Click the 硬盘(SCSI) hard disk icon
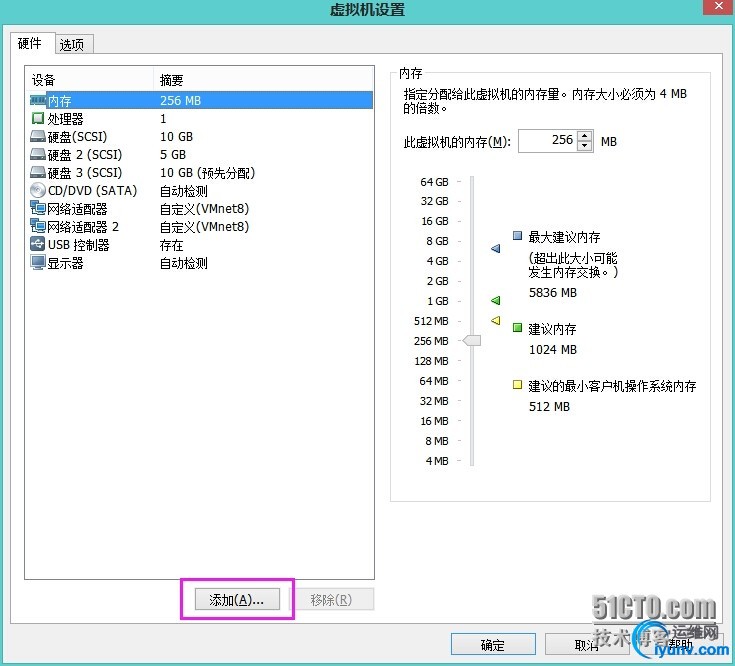Screen dimensions: 735x666 point(38,136)
